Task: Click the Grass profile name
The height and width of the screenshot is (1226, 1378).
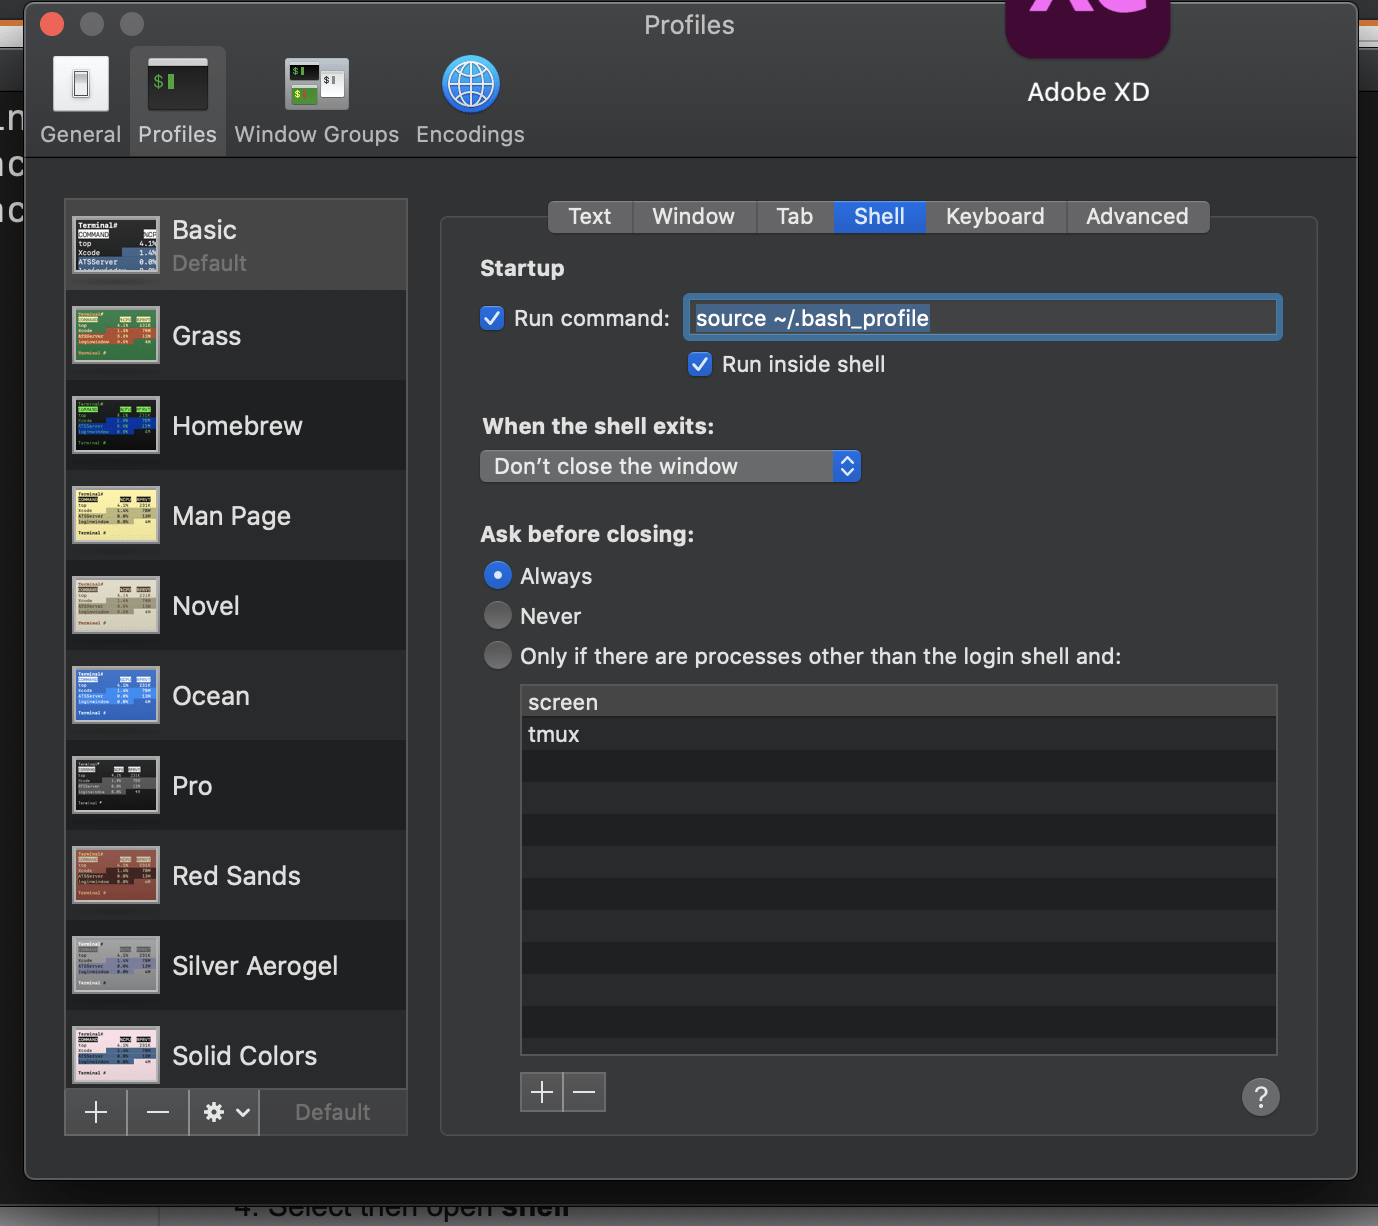Action: tap(207, 336)
